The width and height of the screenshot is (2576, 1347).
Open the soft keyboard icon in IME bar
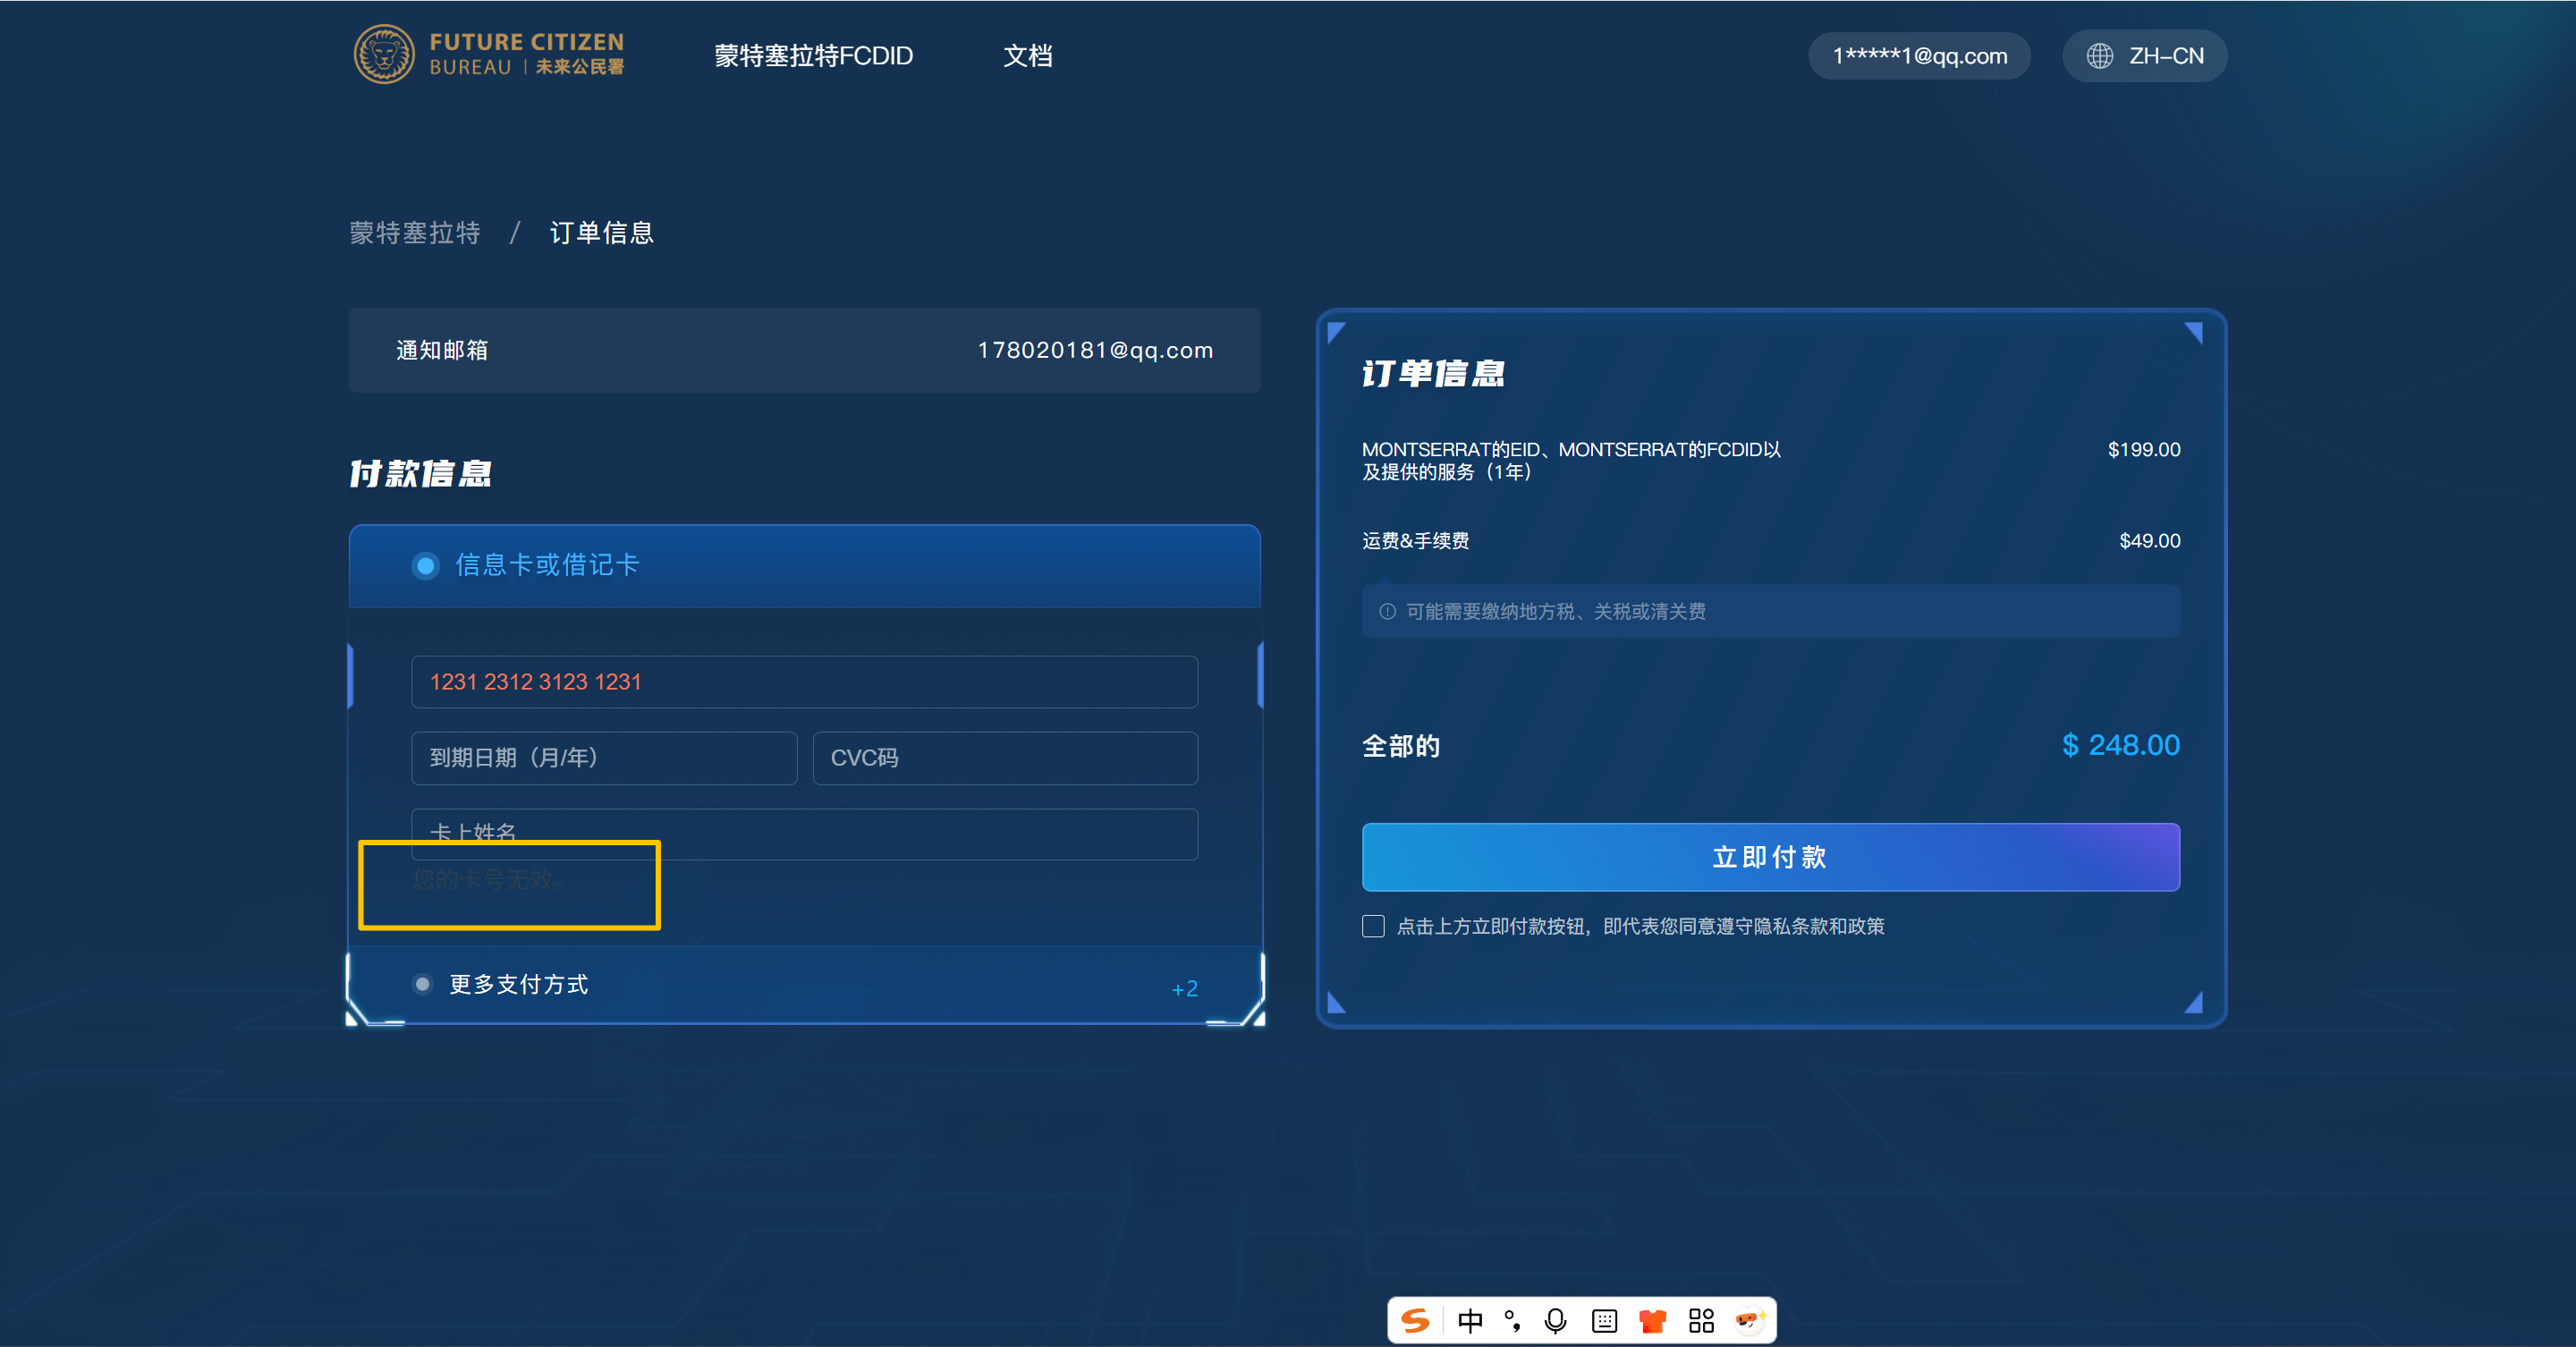pos(1604,1321)
